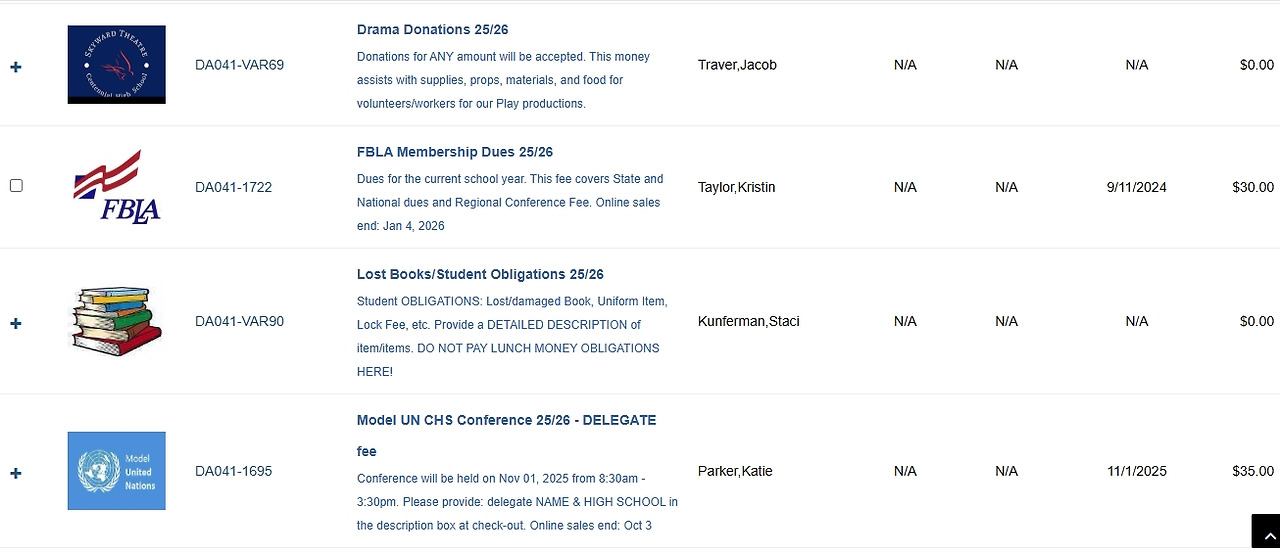
Task: Expand the Model UN Conference plus icon
Action: (16, 473)
